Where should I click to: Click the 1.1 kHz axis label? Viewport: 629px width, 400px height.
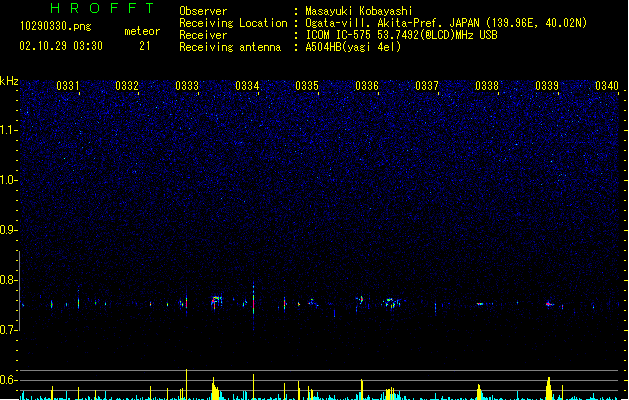point(9,130)
